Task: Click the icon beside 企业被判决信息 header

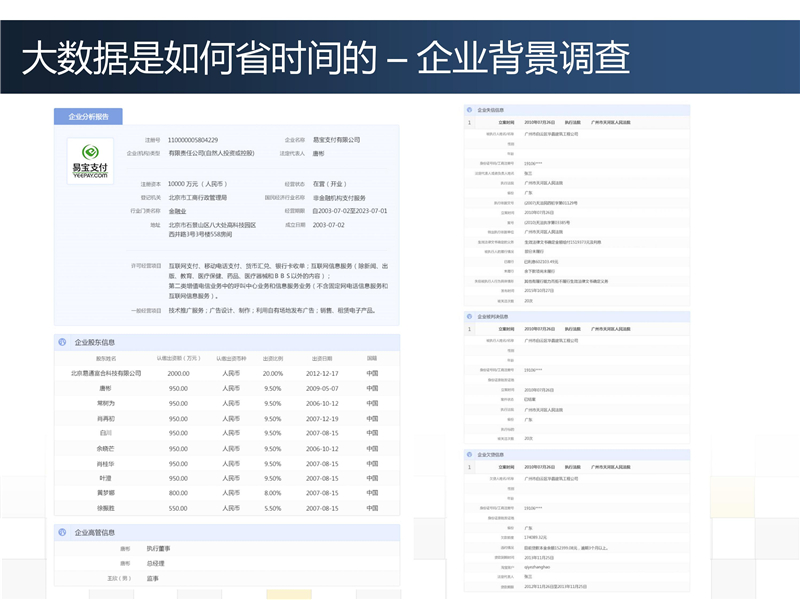Action: point(470,316)
